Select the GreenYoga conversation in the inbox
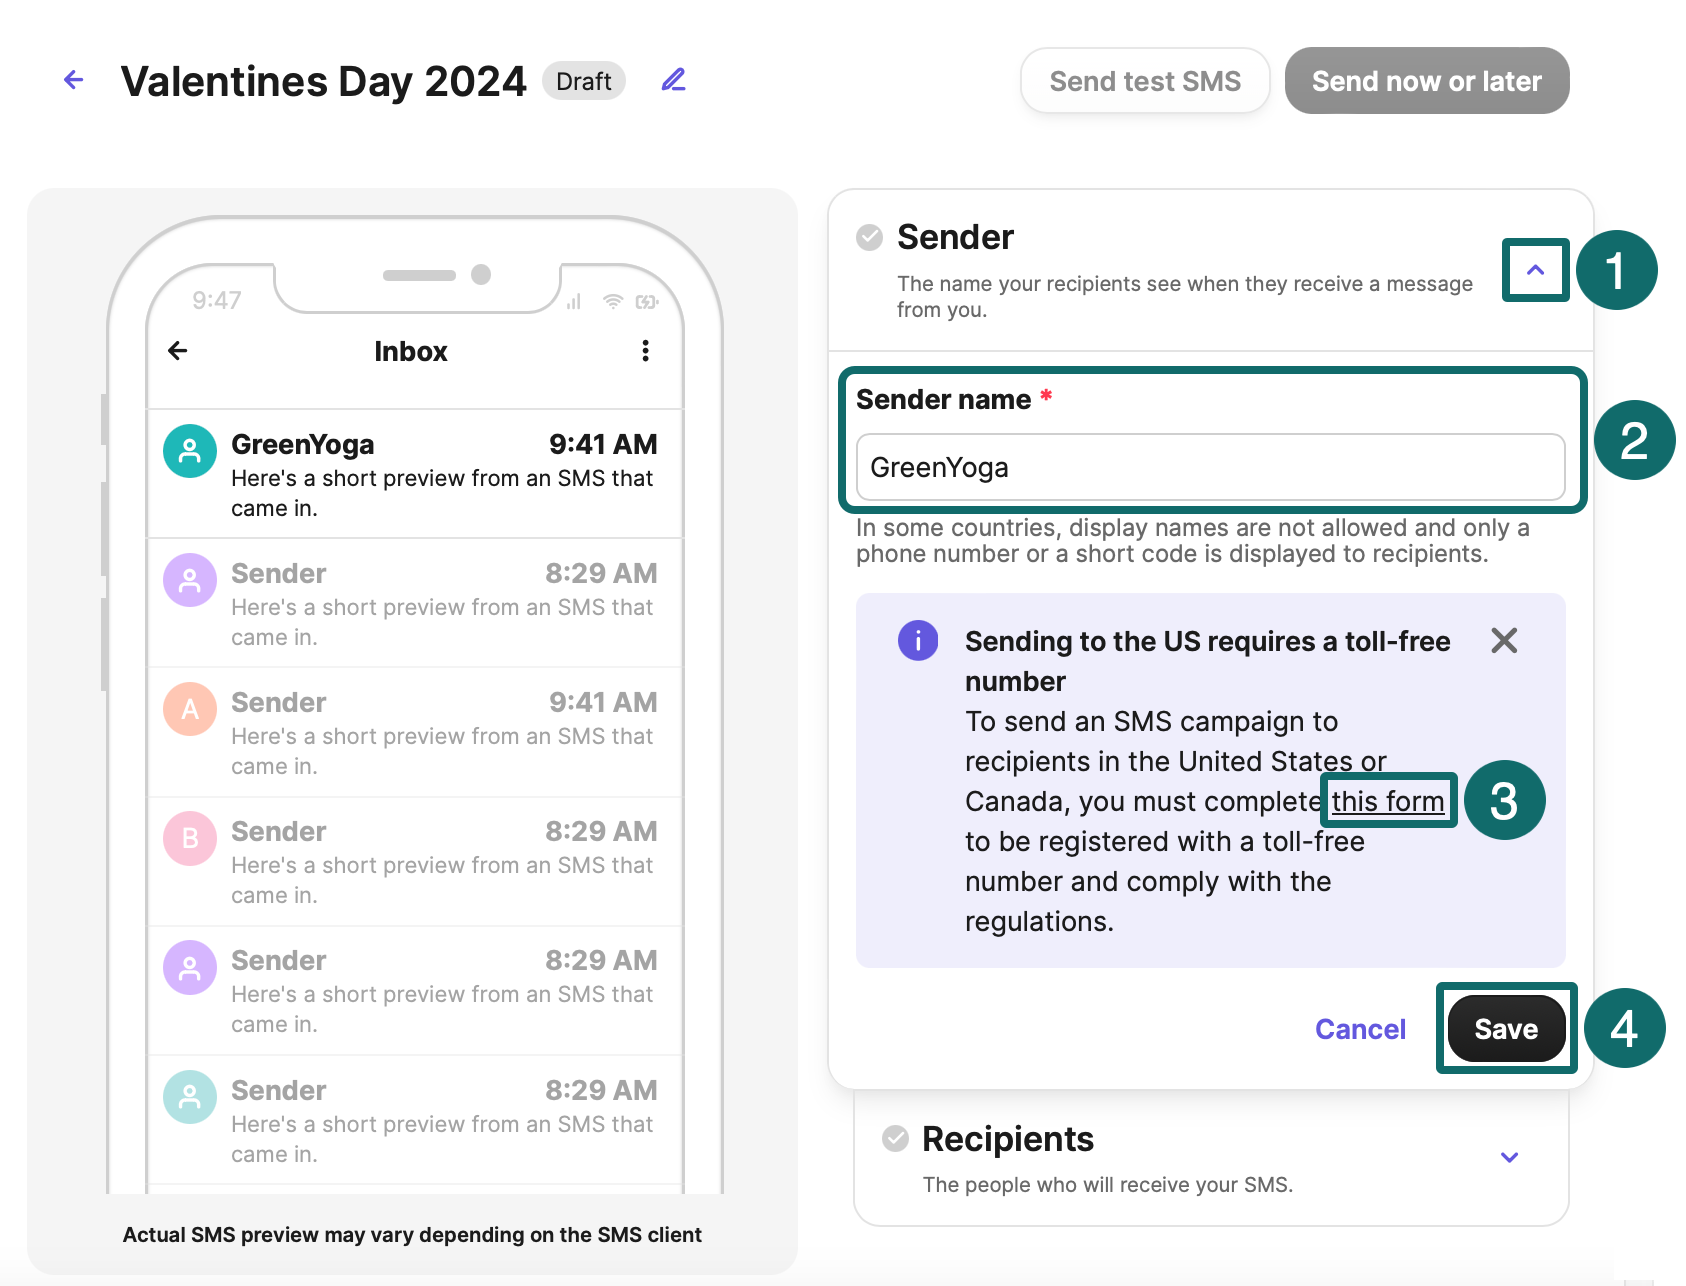This screenshot has height=1286, width=1686. (x=420, y=472)
